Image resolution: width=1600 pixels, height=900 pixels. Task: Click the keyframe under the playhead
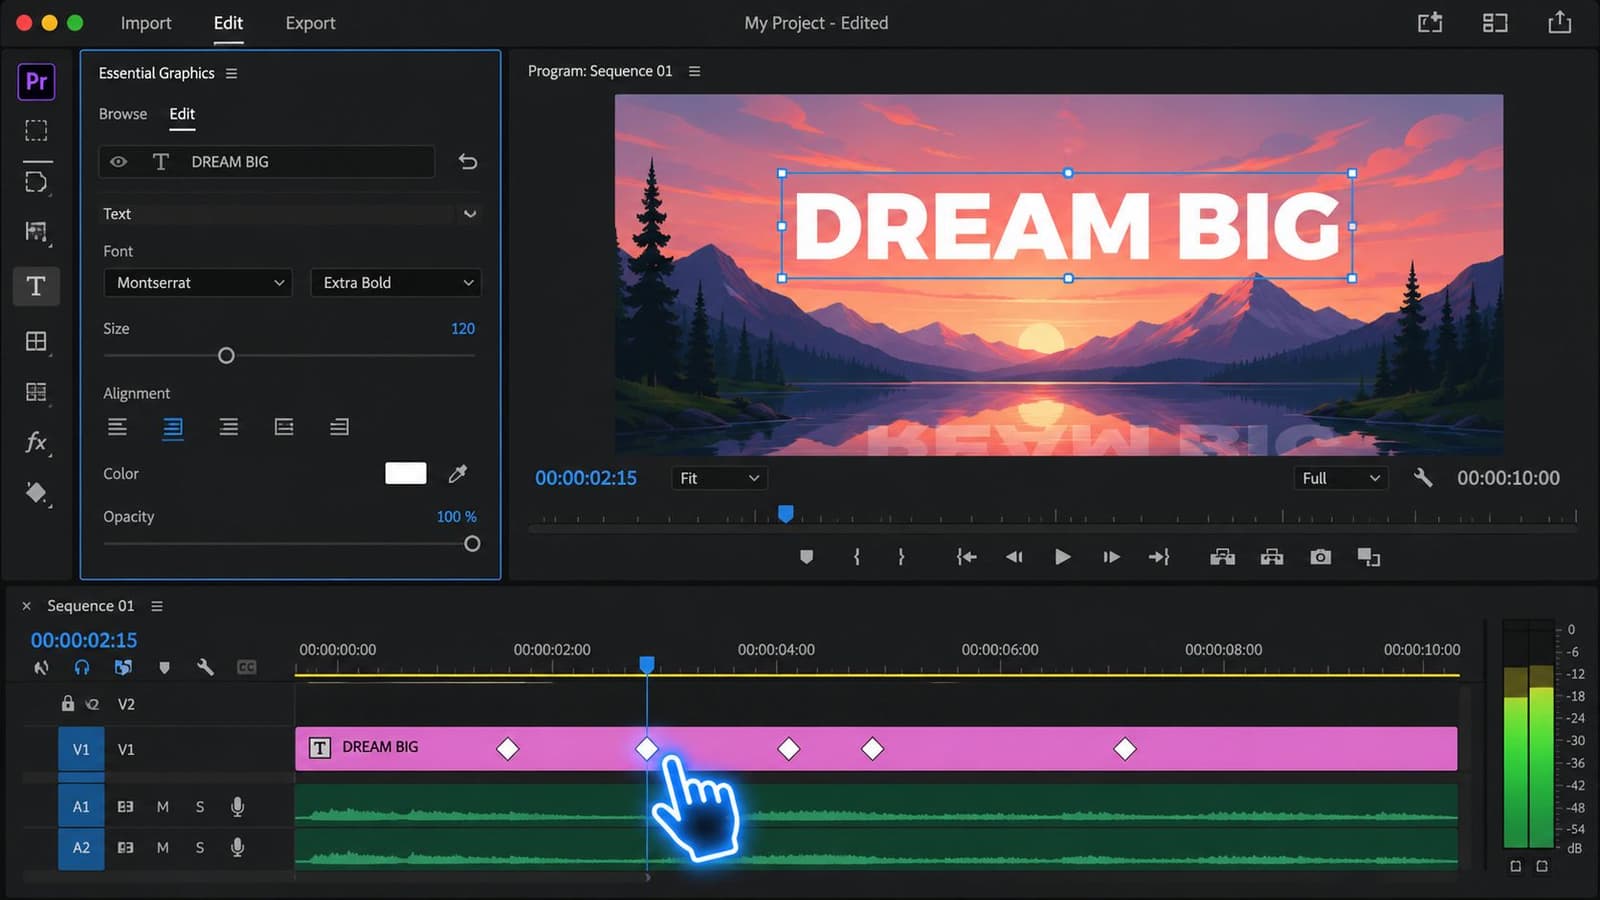(x=647, y=748)
